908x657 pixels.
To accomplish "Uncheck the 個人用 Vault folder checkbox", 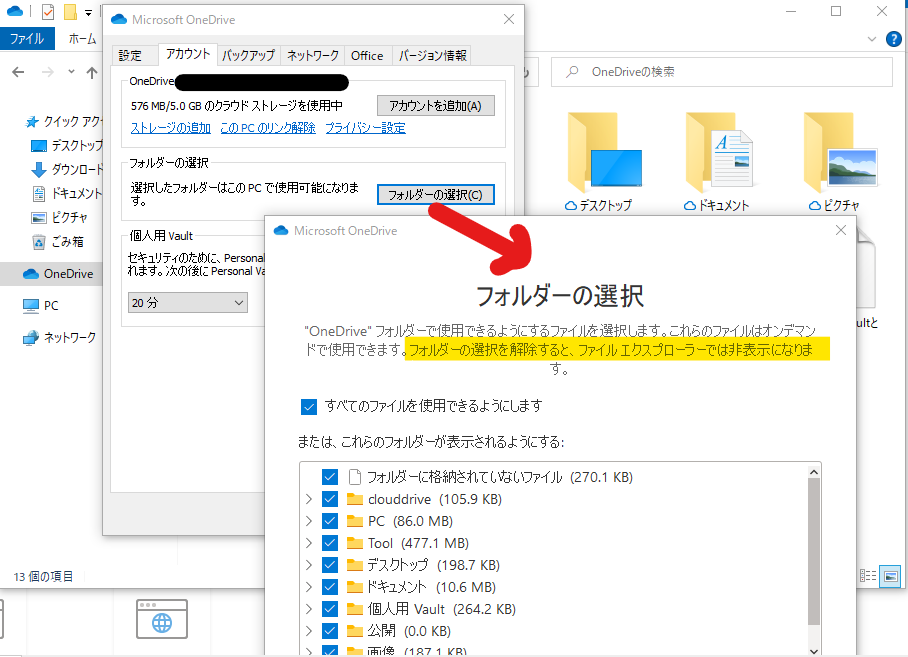I will click(330, 608).
